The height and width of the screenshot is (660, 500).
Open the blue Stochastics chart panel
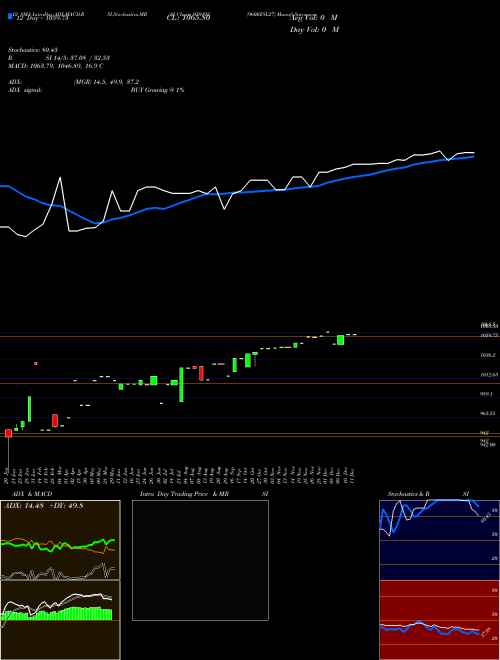point(439,540)
